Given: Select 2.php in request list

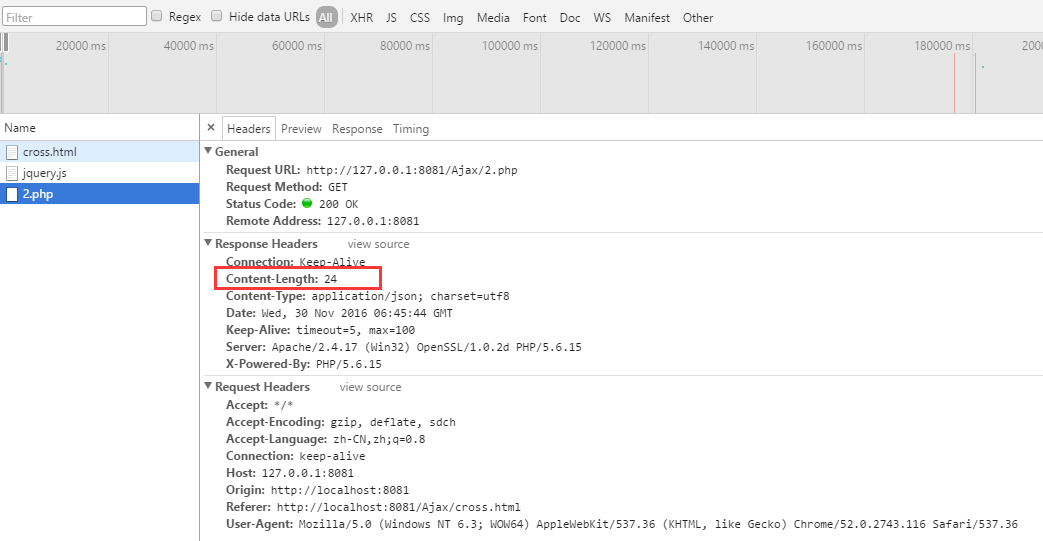Looking at the screenshot, I should point(100,194).
